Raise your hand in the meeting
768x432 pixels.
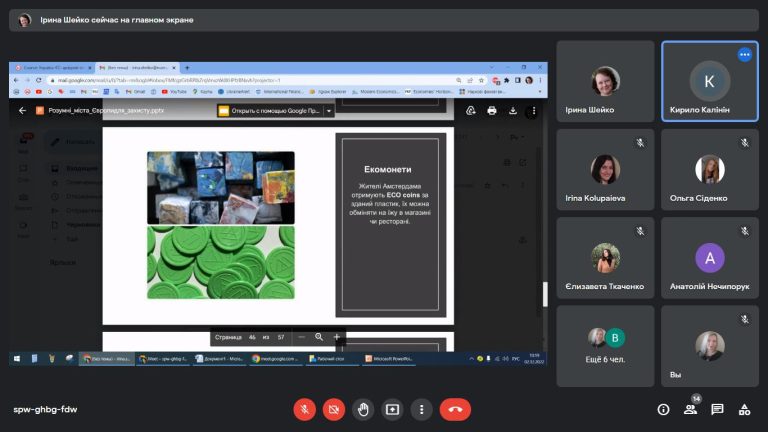coord(363,409)
